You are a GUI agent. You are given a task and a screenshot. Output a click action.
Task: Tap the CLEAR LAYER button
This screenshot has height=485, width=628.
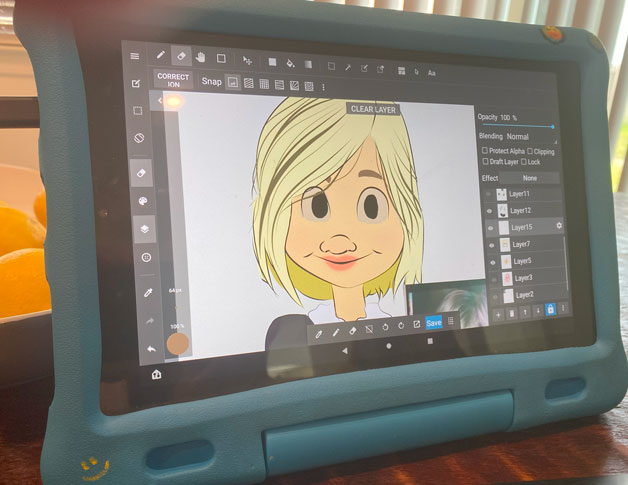(x=373, y=109)
